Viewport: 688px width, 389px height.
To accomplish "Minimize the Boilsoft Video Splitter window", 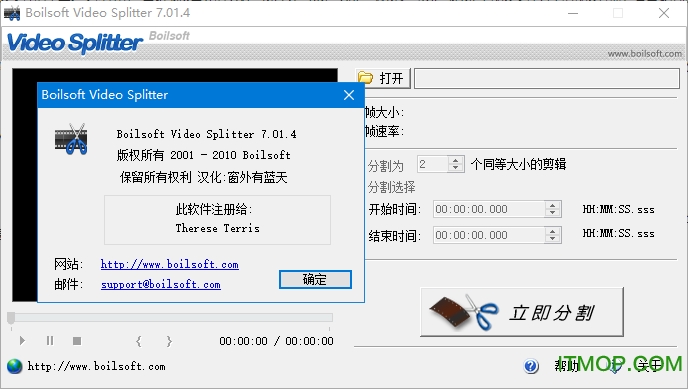I will point(573,13).
